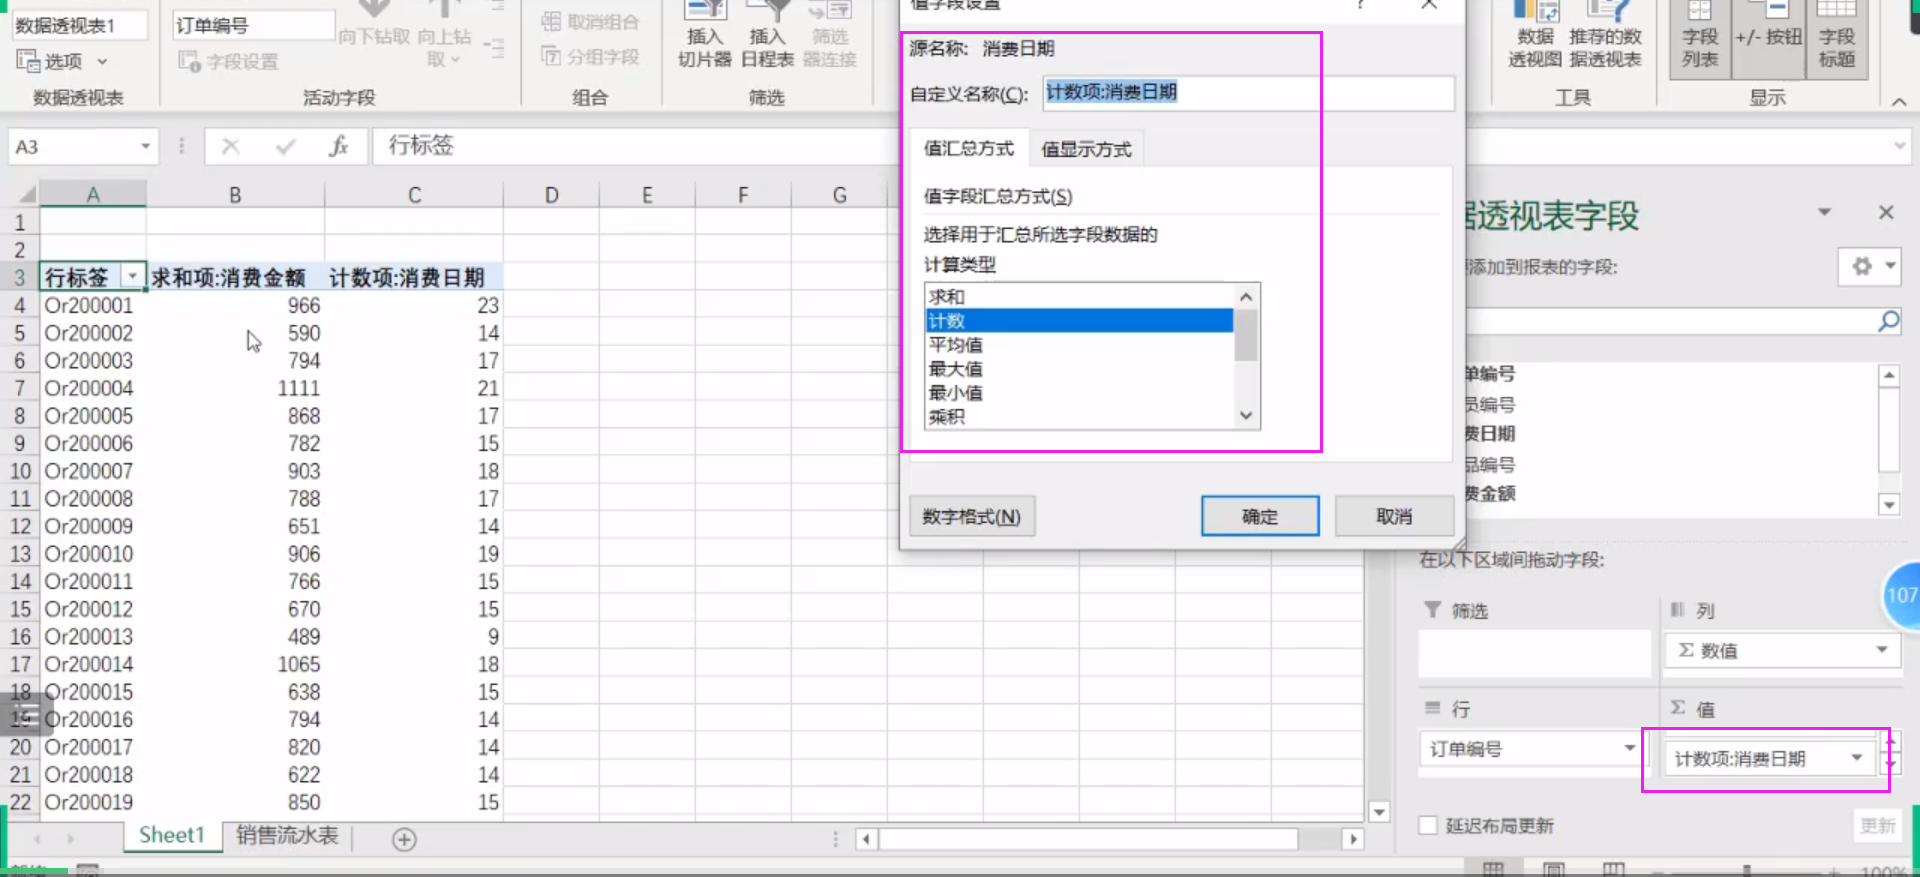Open the Name Box dropdown arrow
Viewport: 1920px width, 877px height.
pyautogui.click(x=145, y=147)
